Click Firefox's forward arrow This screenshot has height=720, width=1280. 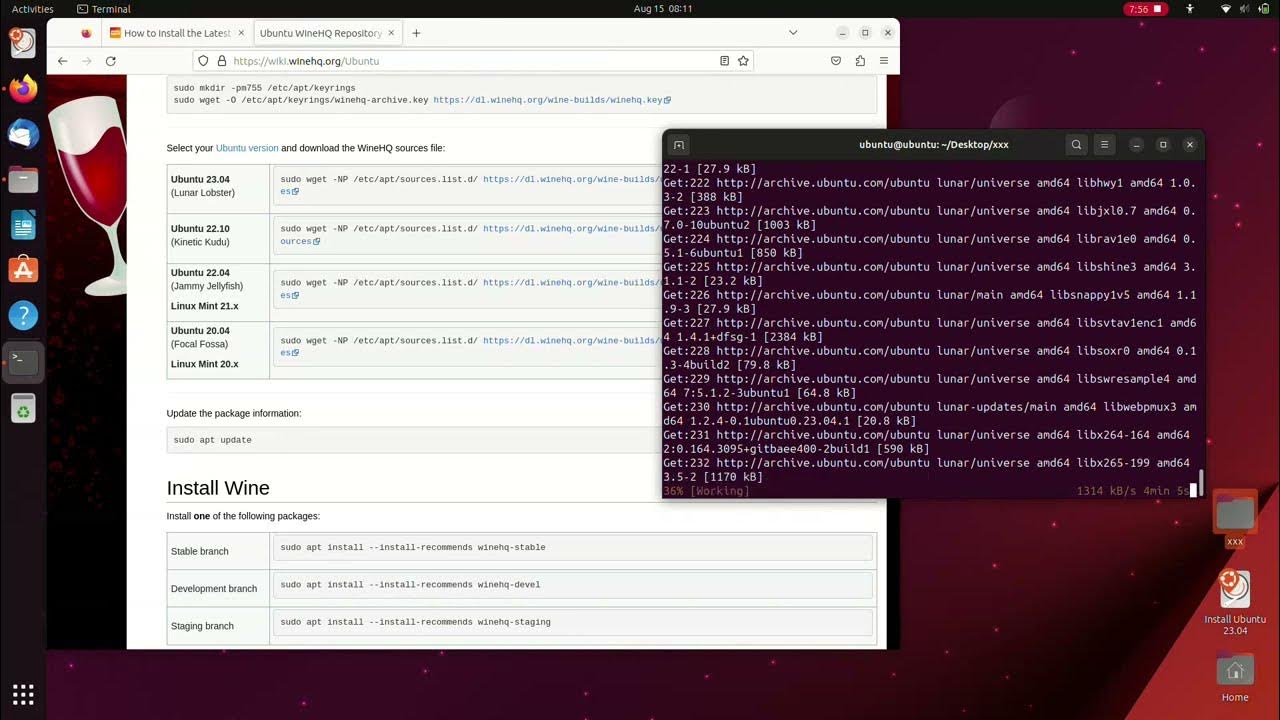[x=86, y=61]
